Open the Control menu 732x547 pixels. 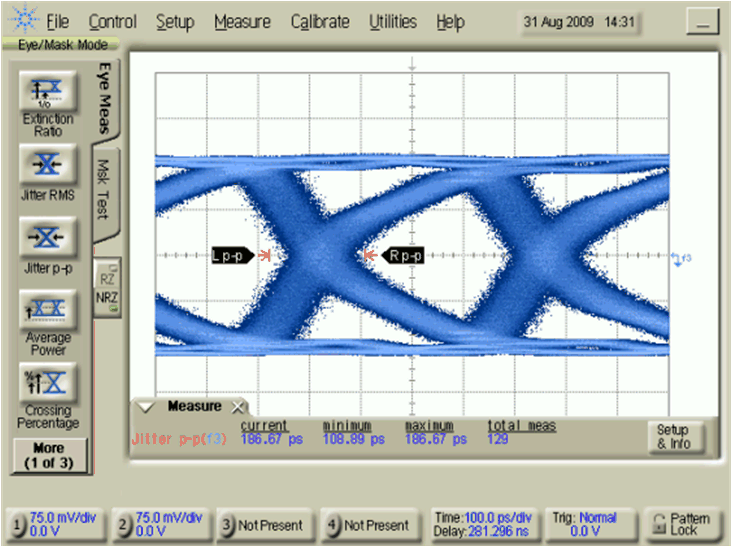[113, 22]
